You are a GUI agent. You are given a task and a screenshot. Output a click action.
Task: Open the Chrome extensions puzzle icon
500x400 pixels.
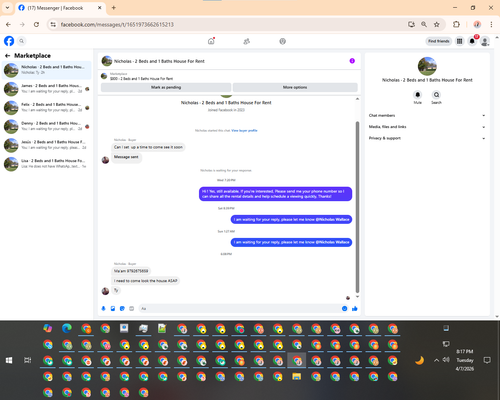[x=456, y=24]
